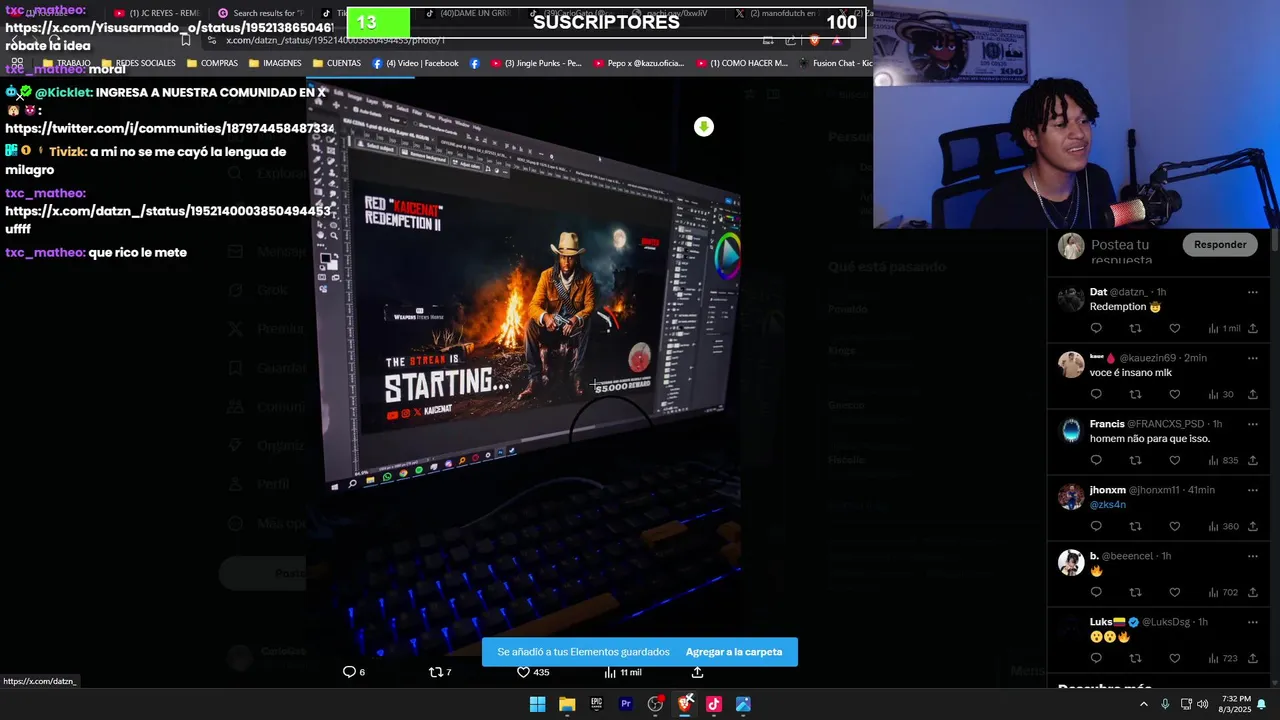Reply to Francis's comment
This screenshot has width=1280, height=720.
click(1096, 460)
